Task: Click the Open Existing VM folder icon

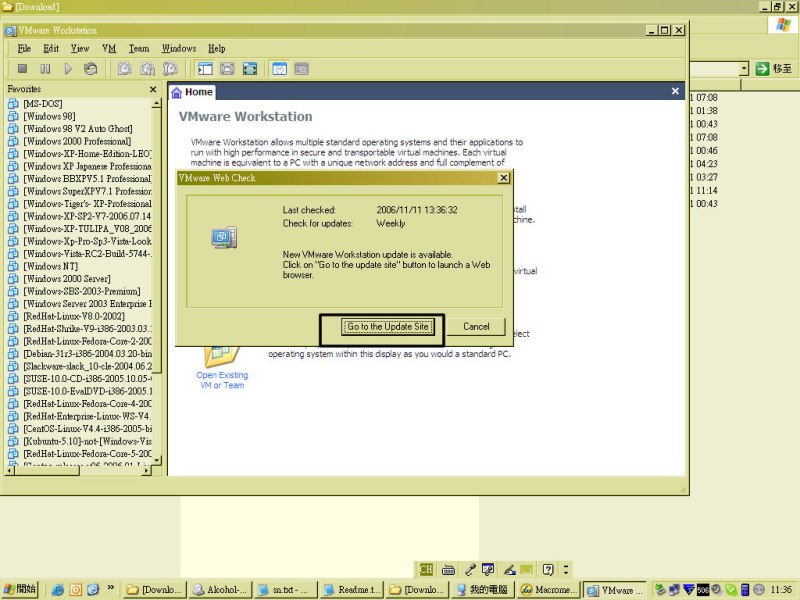Action: [221, 356]
